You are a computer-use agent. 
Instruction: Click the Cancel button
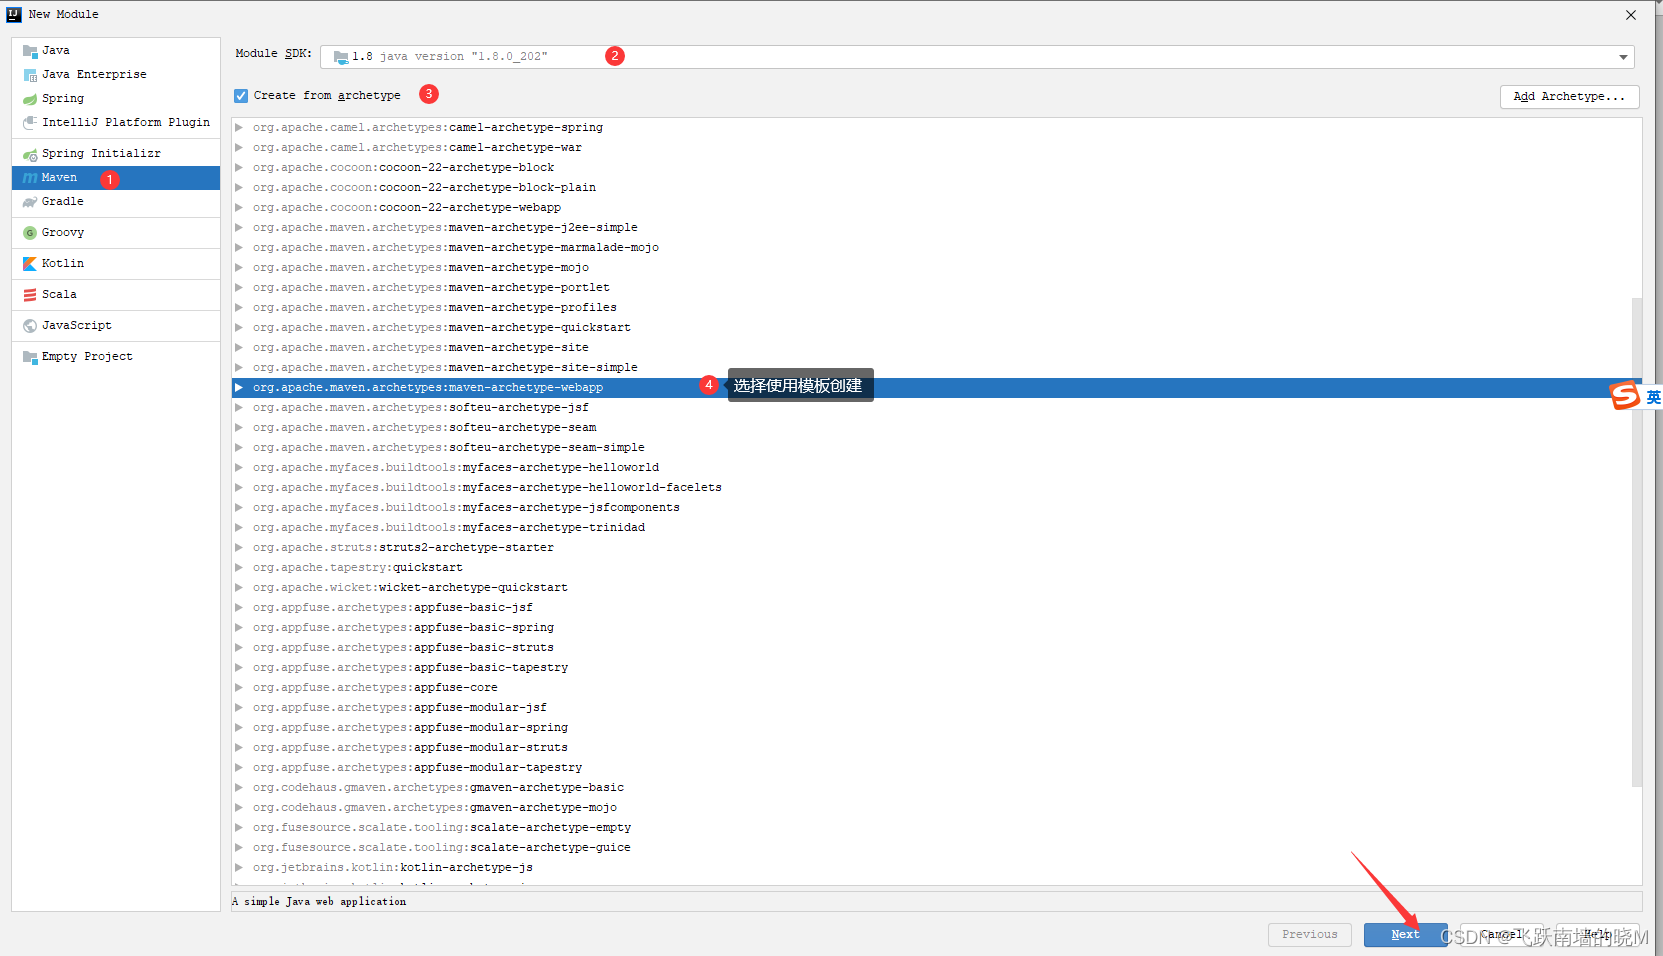[1502, 934]
